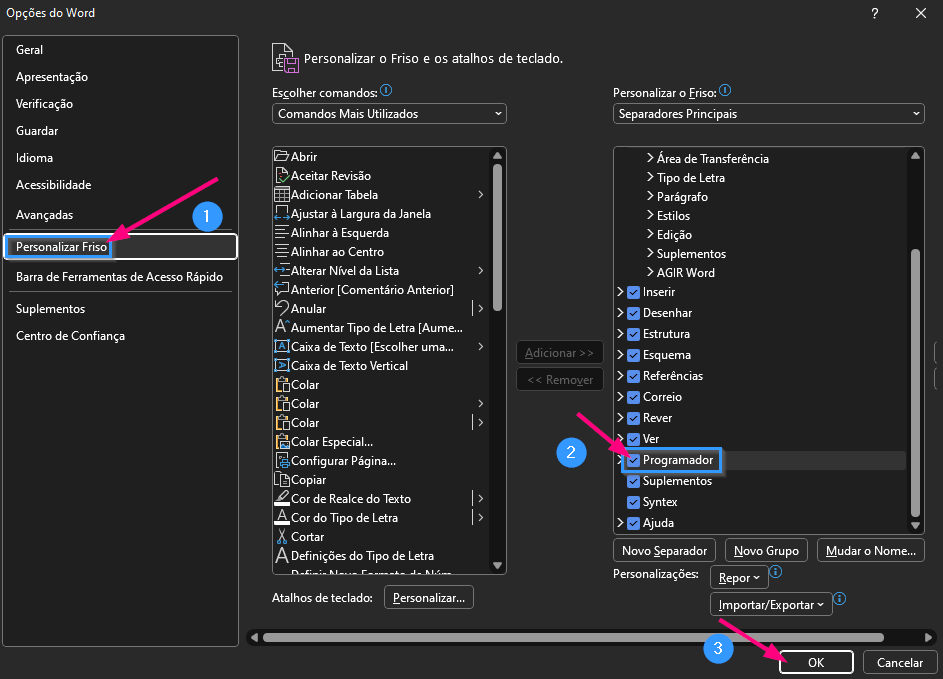Expand the Inserir tab node
Screen dimensions: 943x679
click(620, 292)
